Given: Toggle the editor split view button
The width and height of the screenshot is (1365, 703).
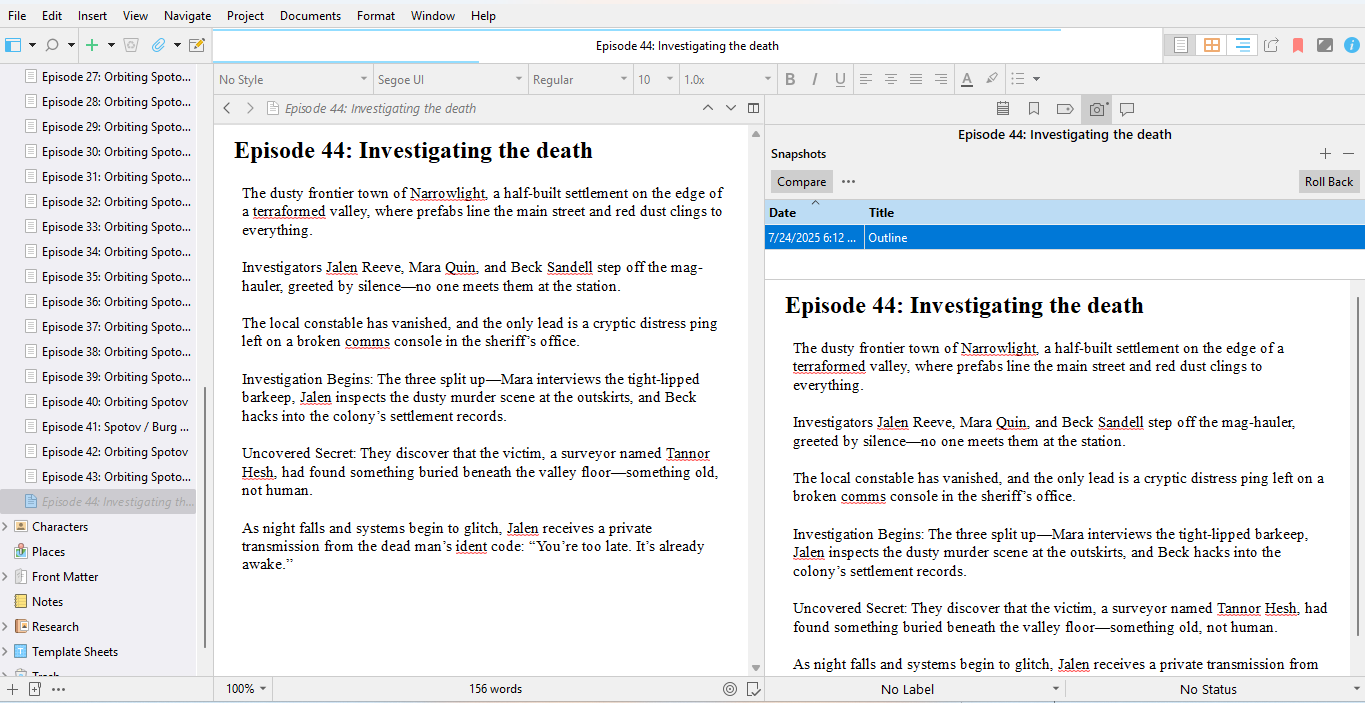Looking at the screenshot, I should coord(754,108).
